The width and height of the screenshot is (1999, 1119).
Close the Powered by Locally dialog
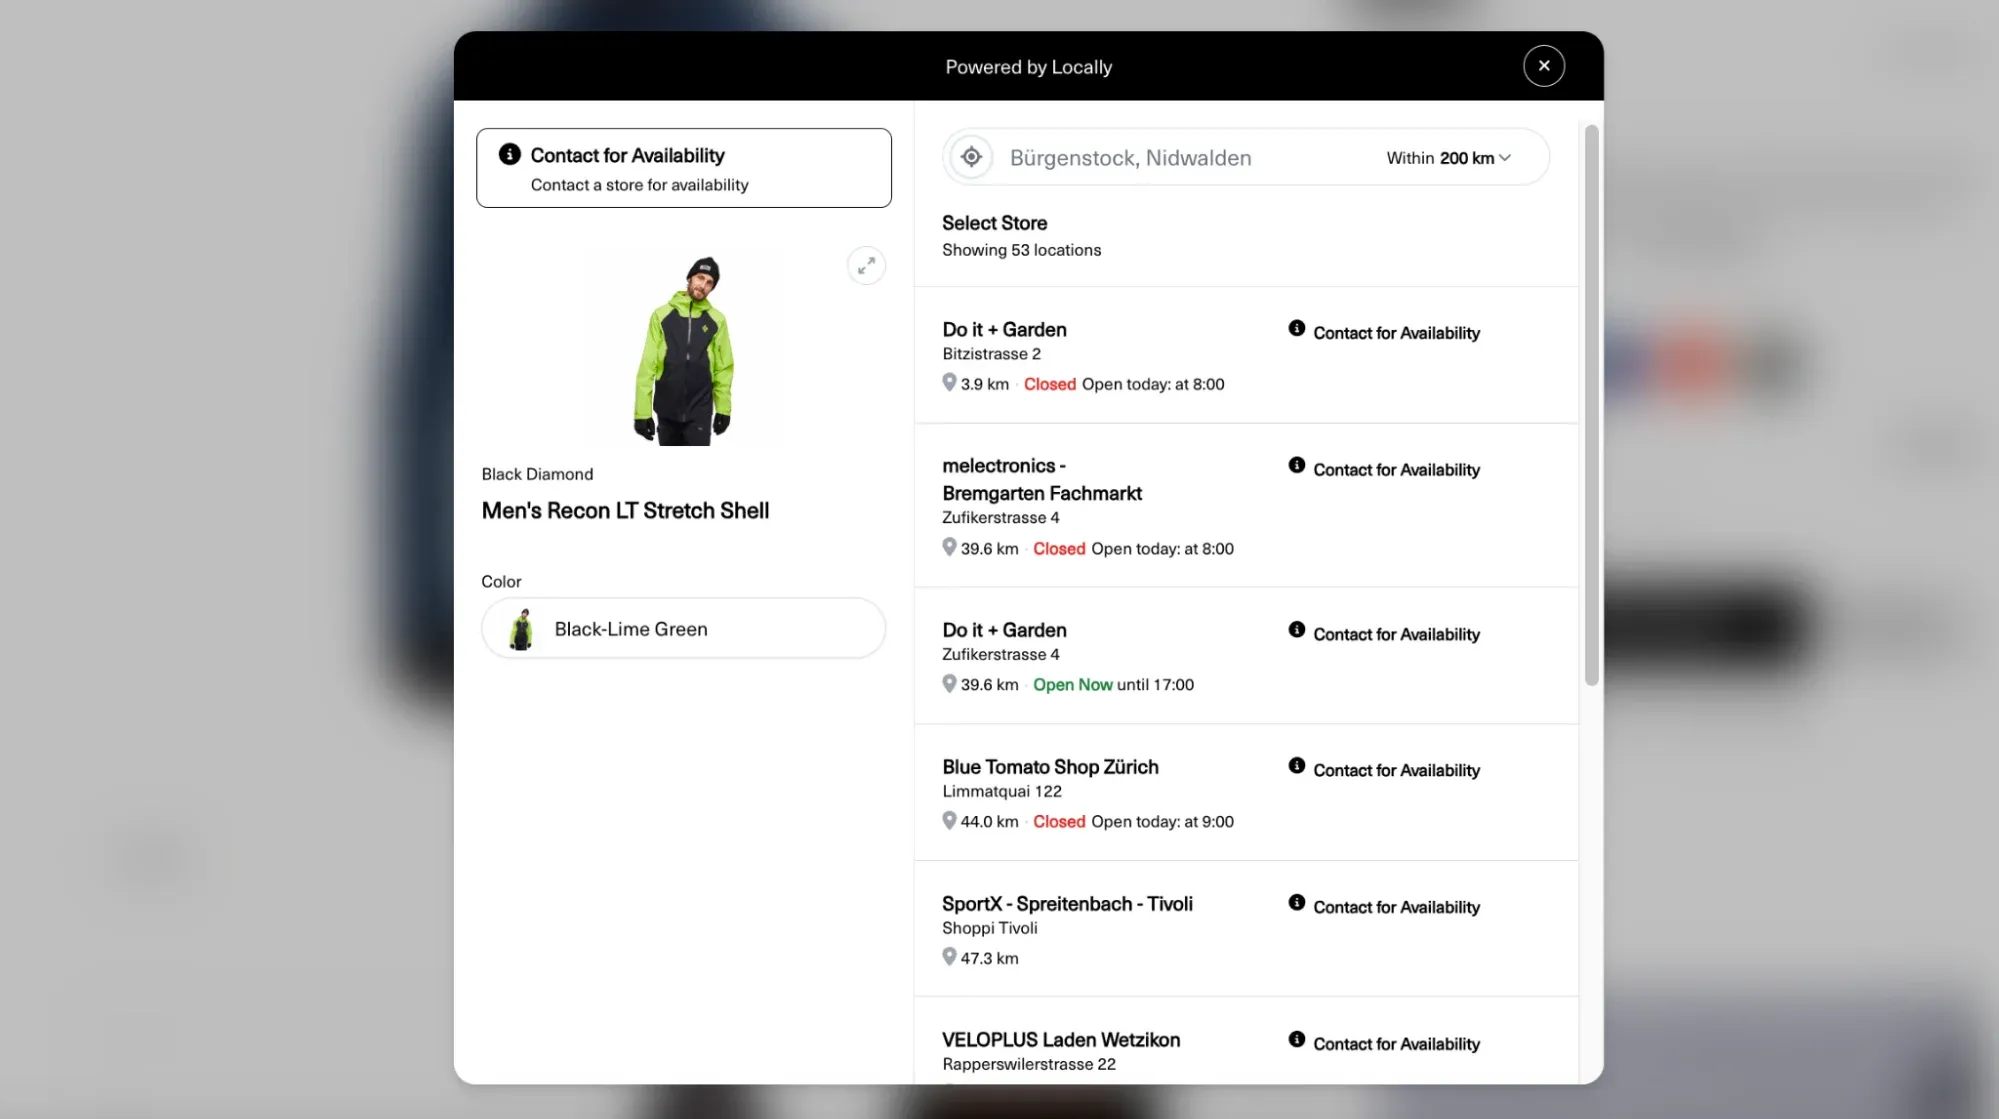coord(1543,66)
